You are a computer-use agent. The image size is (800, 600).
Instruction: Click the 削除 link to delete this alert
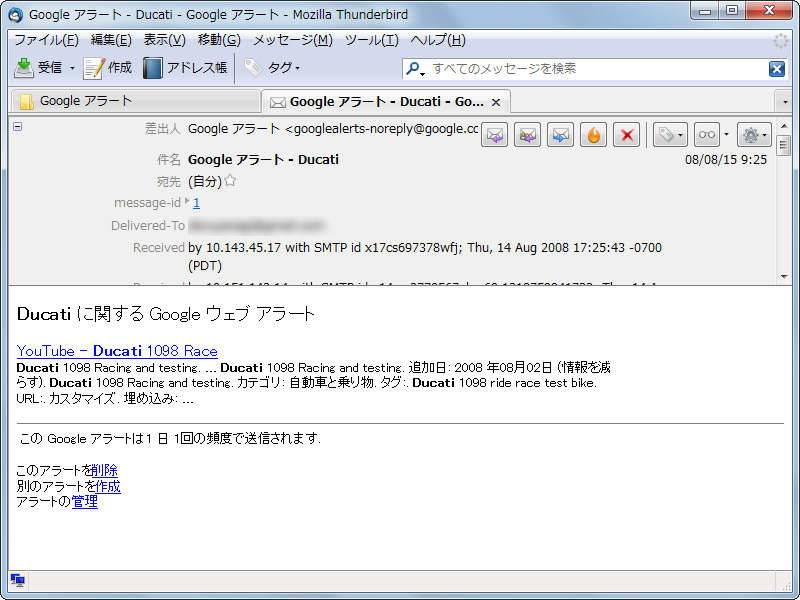105,470
